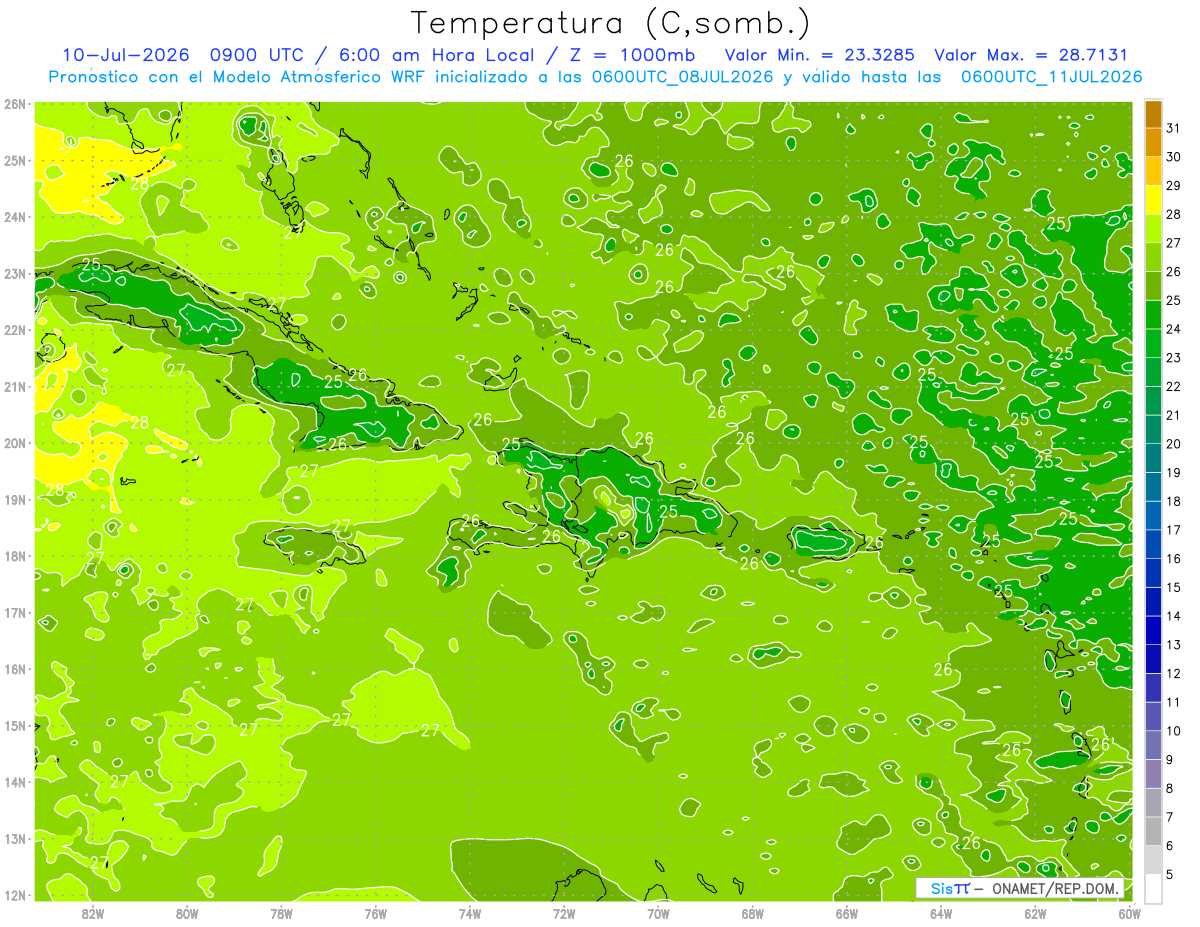1200x927 pixels.
Task: Click the '16N' latitude axis label
Action: pyautogui.click(x=15, y=669)
